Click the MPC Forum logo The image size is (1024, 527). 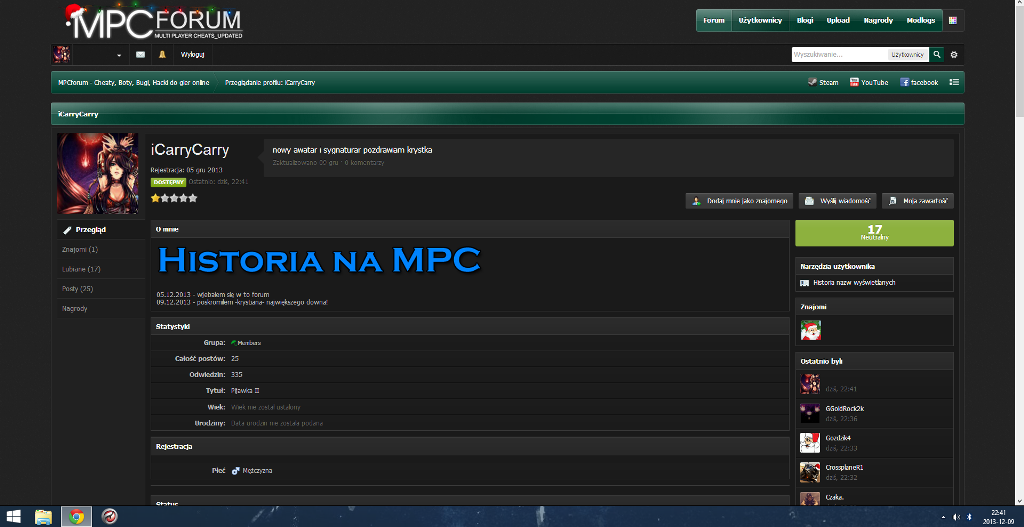click(154, 22)
